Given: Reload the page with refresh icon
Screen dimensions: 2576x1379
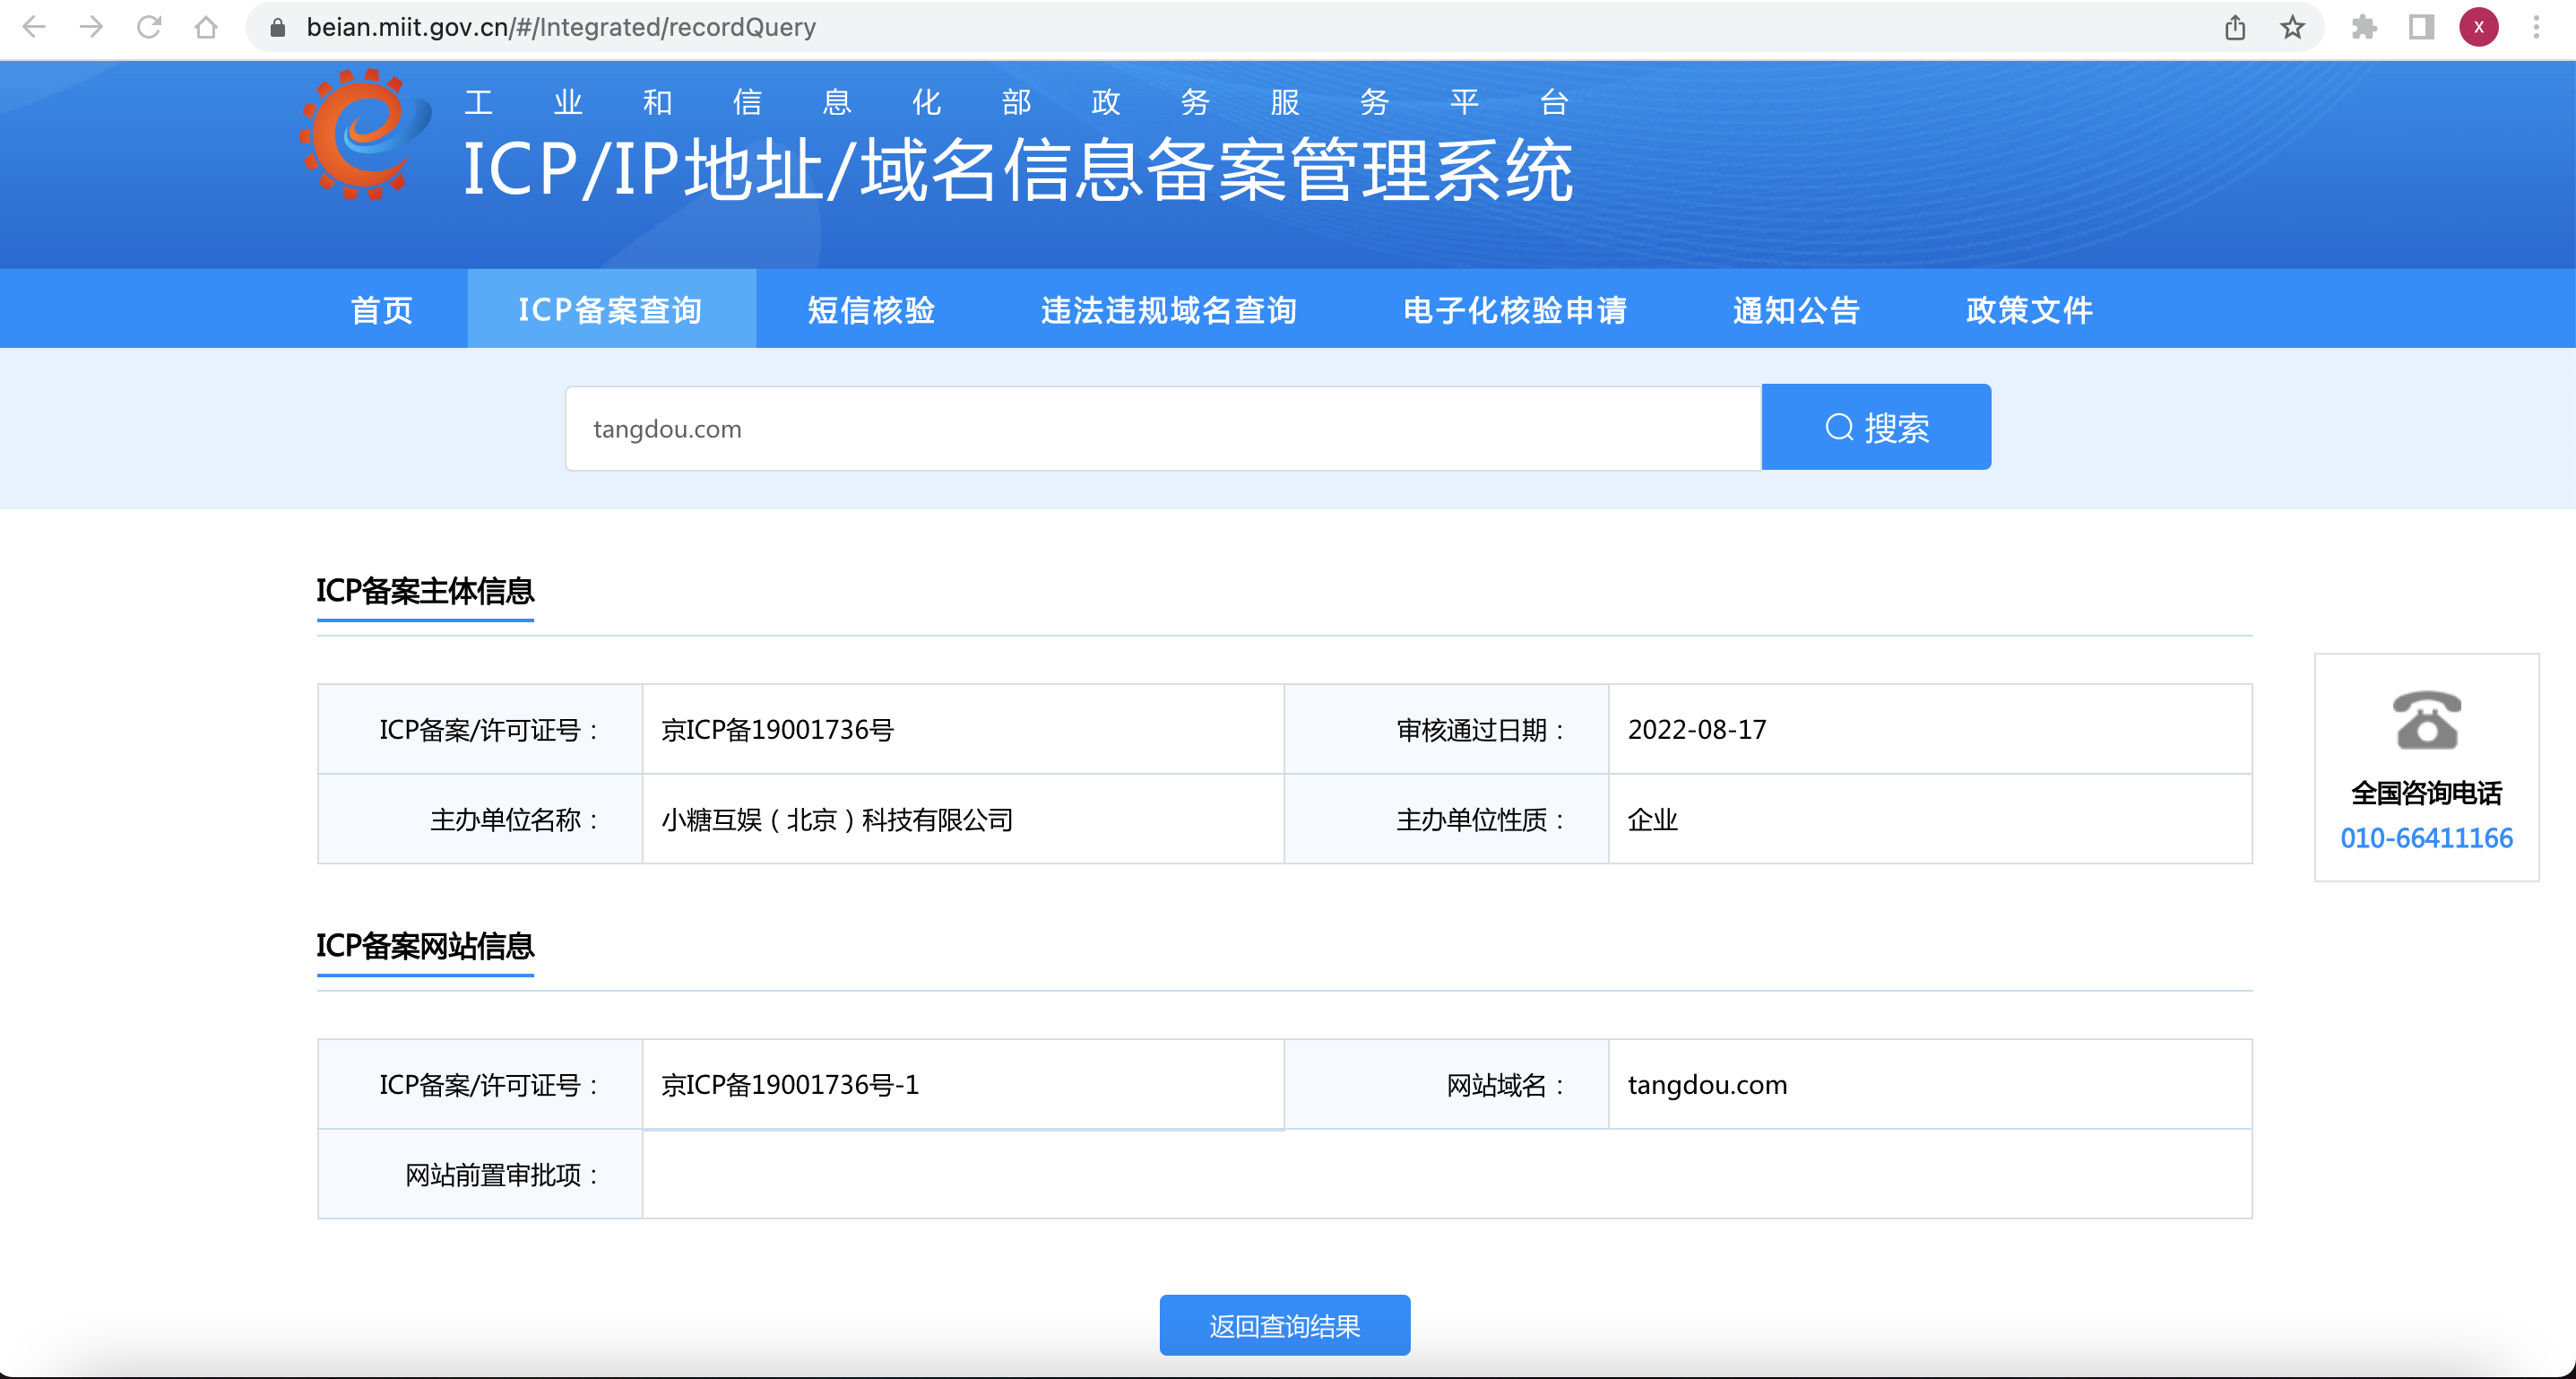Looking at the screenshot, I should coord(149,27).
